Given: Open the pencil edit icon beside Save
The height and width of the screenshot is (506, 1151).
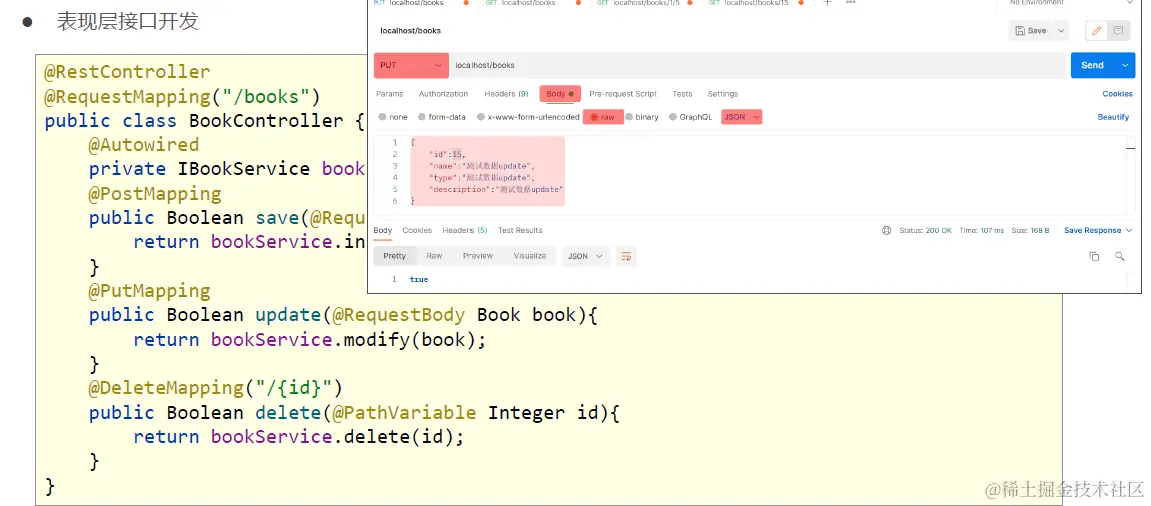Looking at the screenshot, I should pyautogui.click(x=1097, y=31).
